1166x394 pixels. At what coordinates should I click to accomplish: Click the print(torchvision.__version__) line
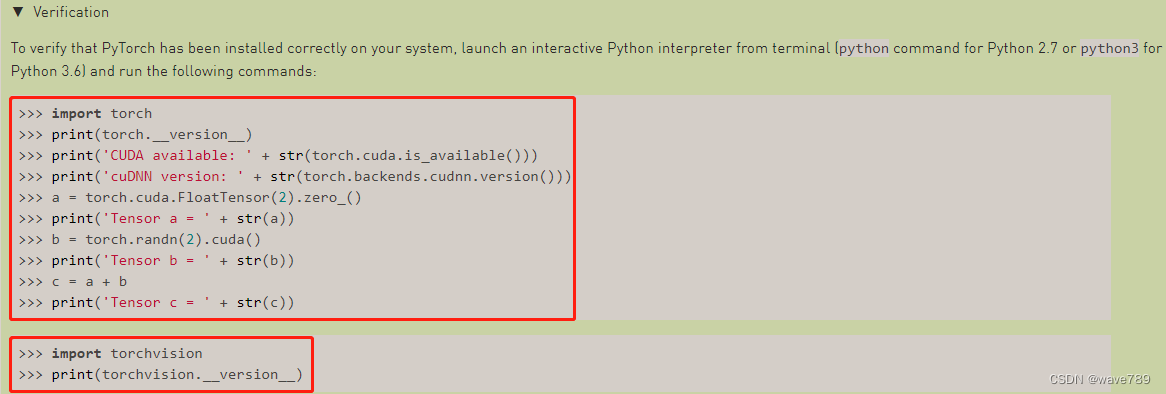(x=161, y=374)
